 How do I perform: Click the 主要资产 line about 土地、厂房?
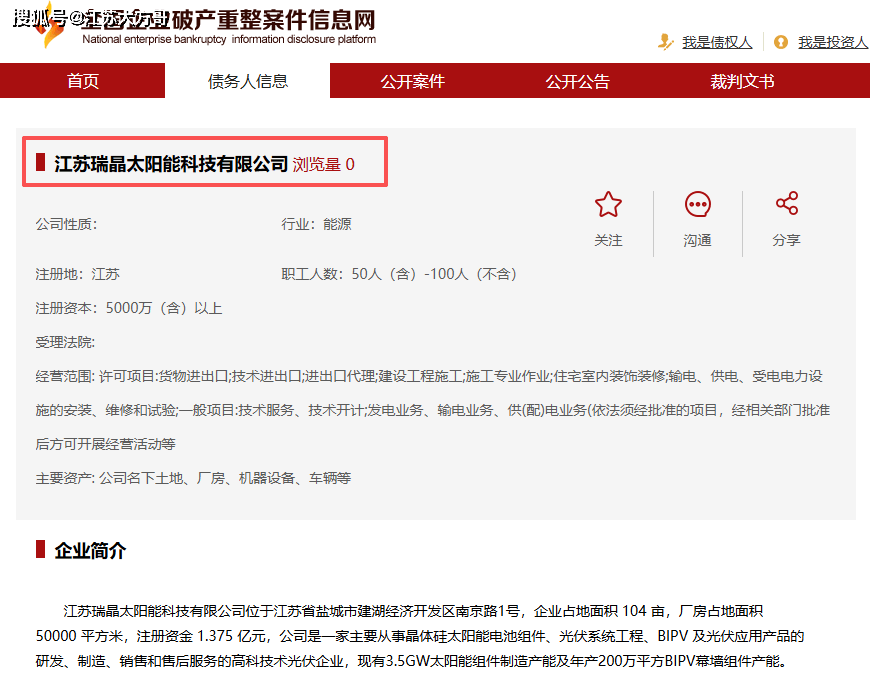pyautogui.click(x=193, y=478)
